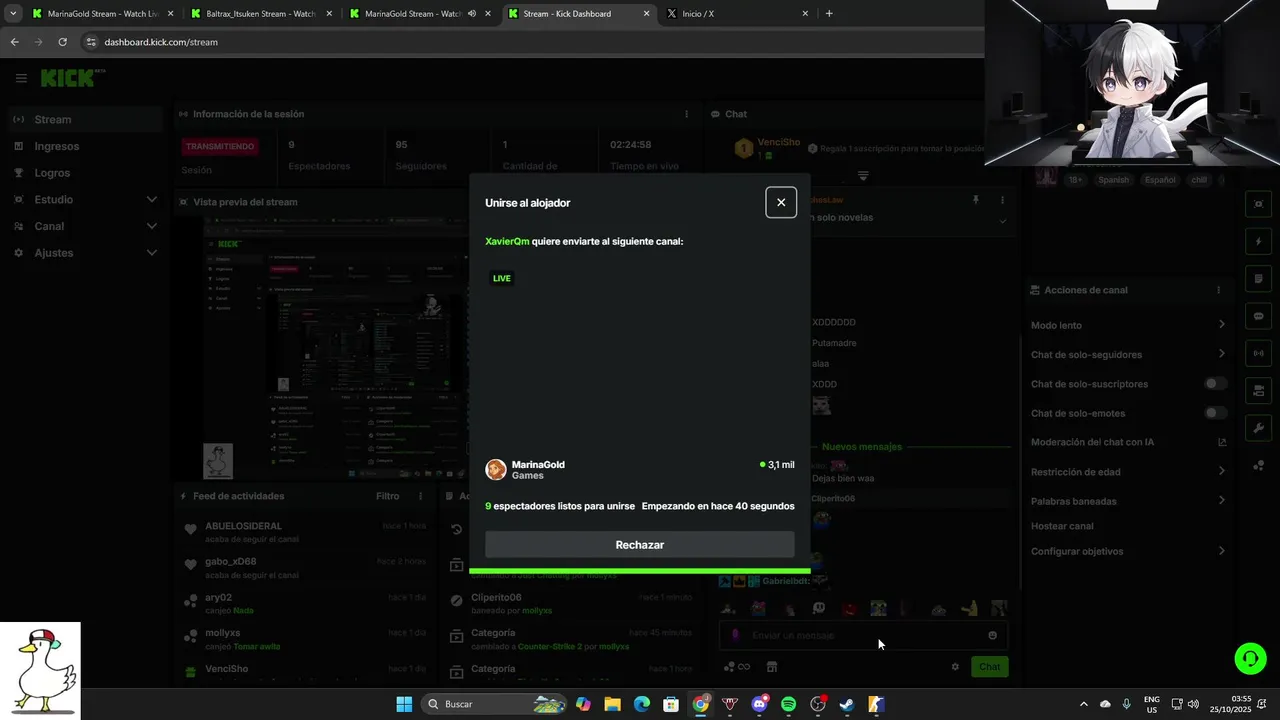Click the chat message input field
This screenshot has width=1280, height=720.
(x=863, y=635)
